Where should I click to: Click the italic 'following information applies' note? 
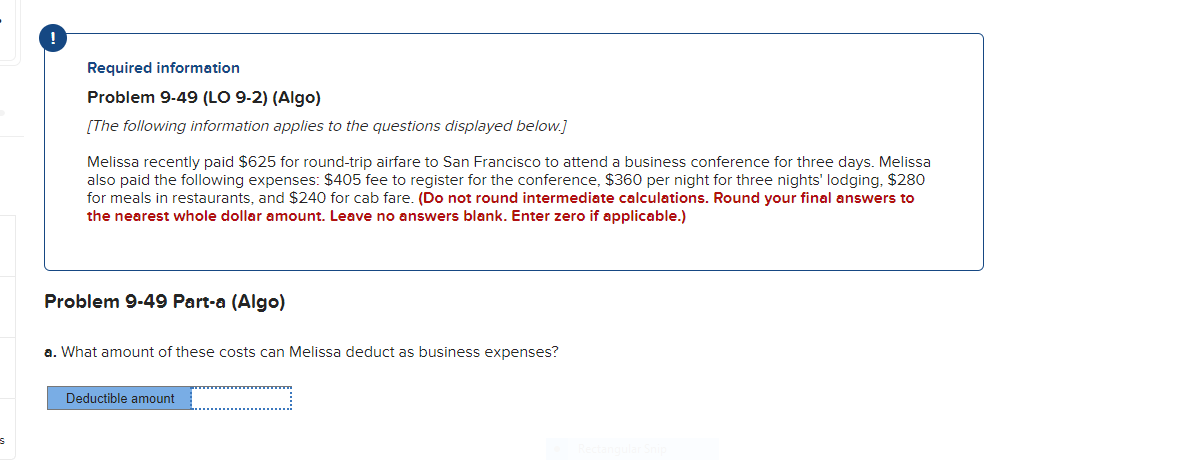[327, 126]
